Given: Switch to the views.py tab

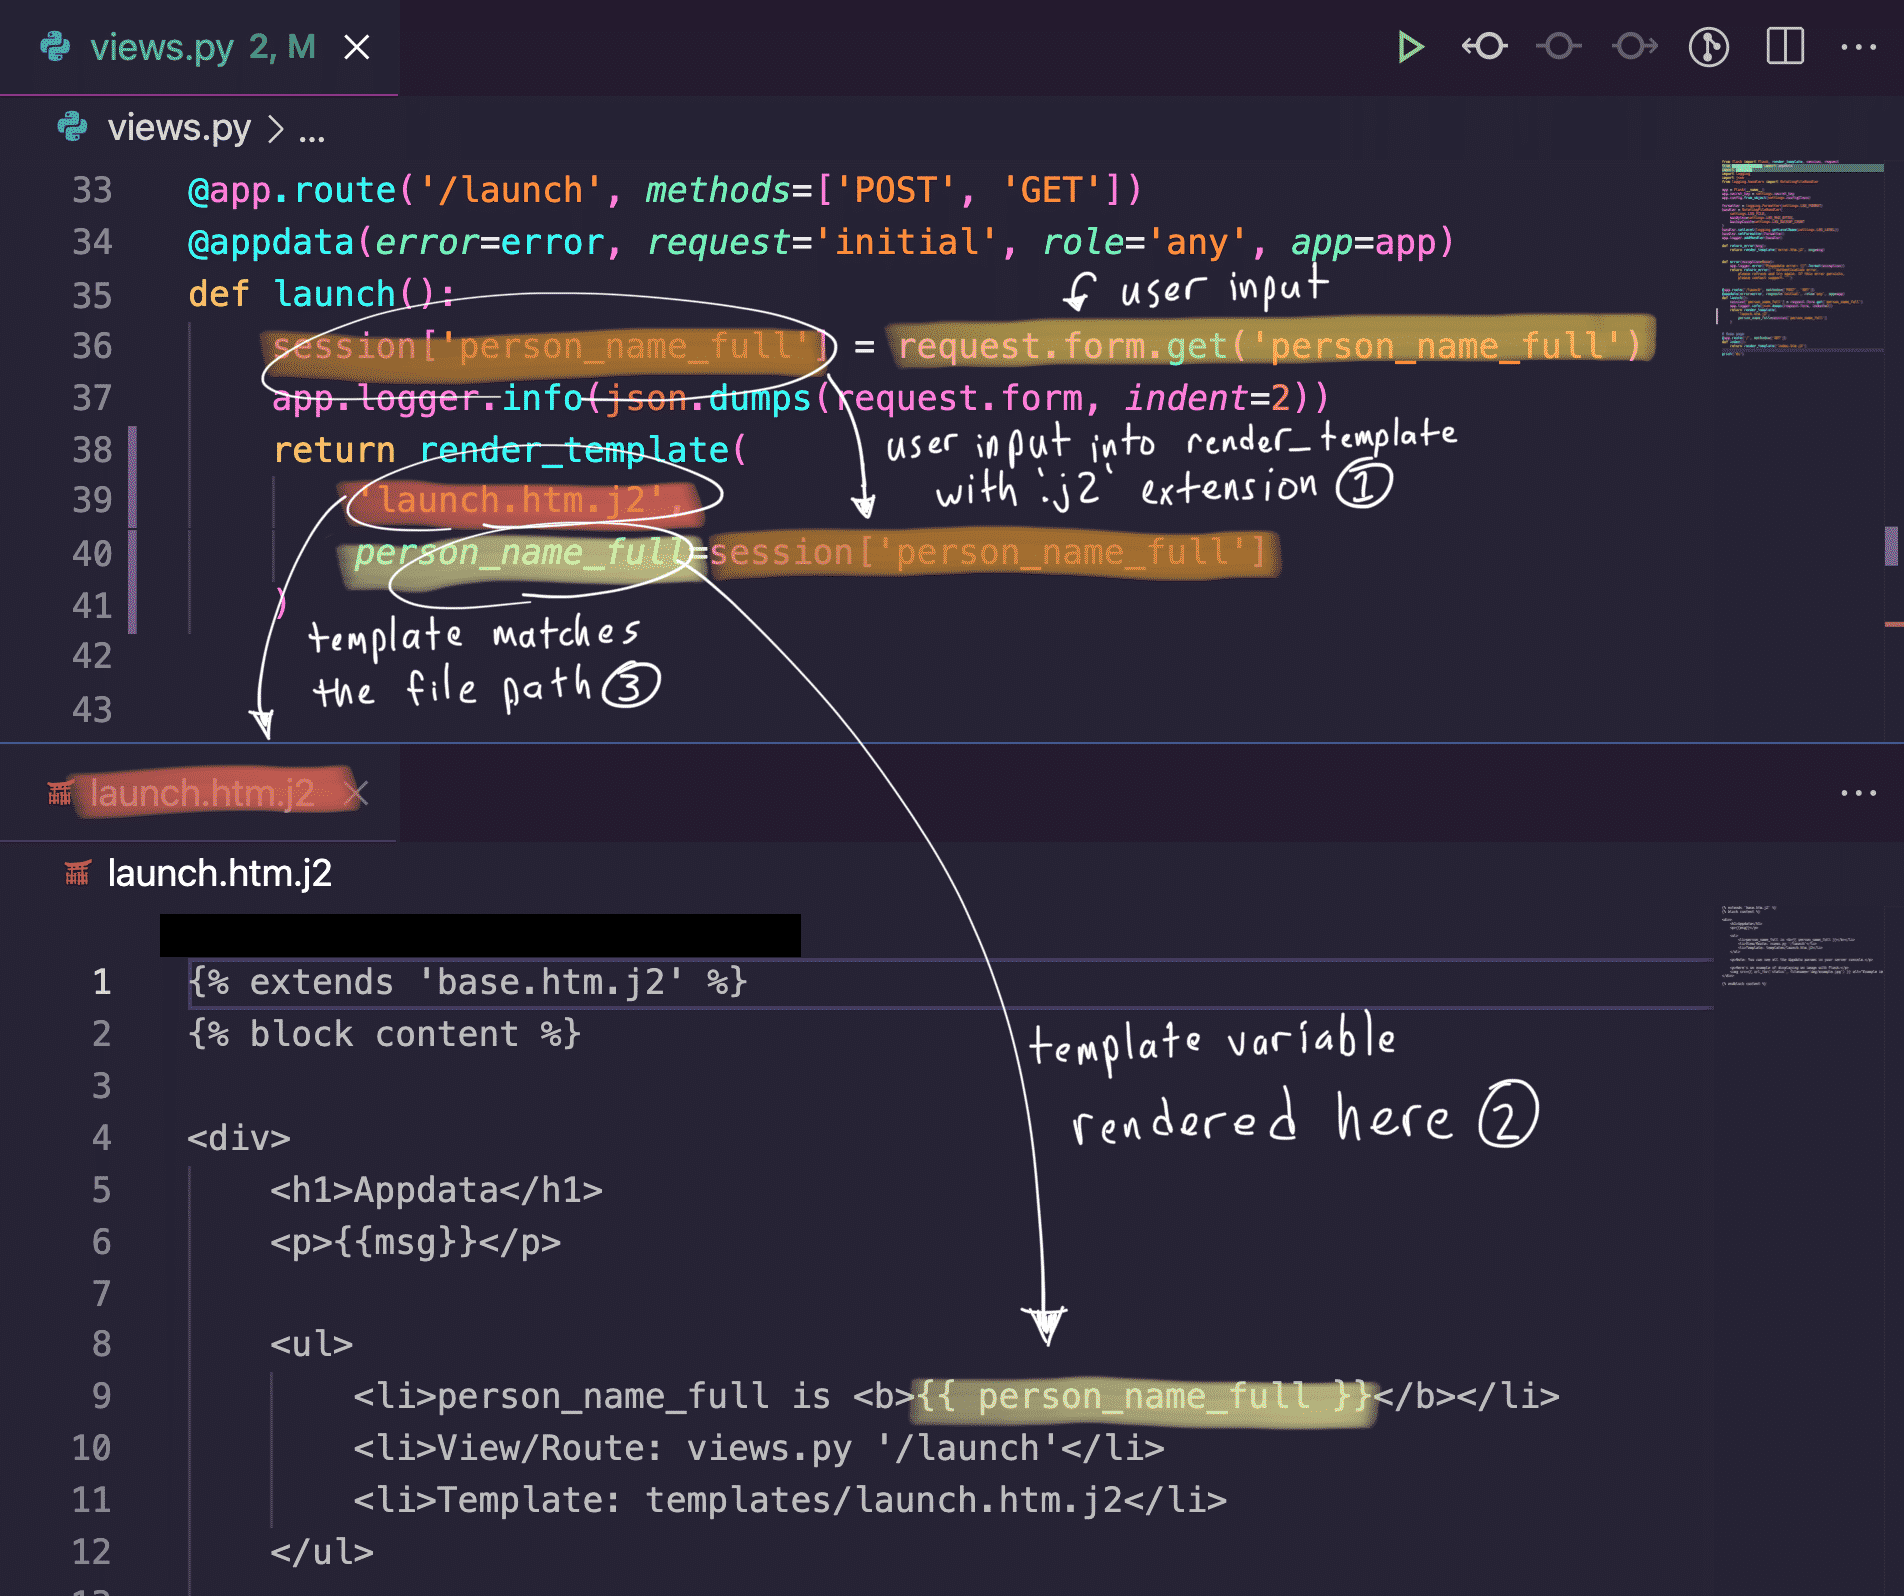Looking at the screenshot, I should 160,47.
